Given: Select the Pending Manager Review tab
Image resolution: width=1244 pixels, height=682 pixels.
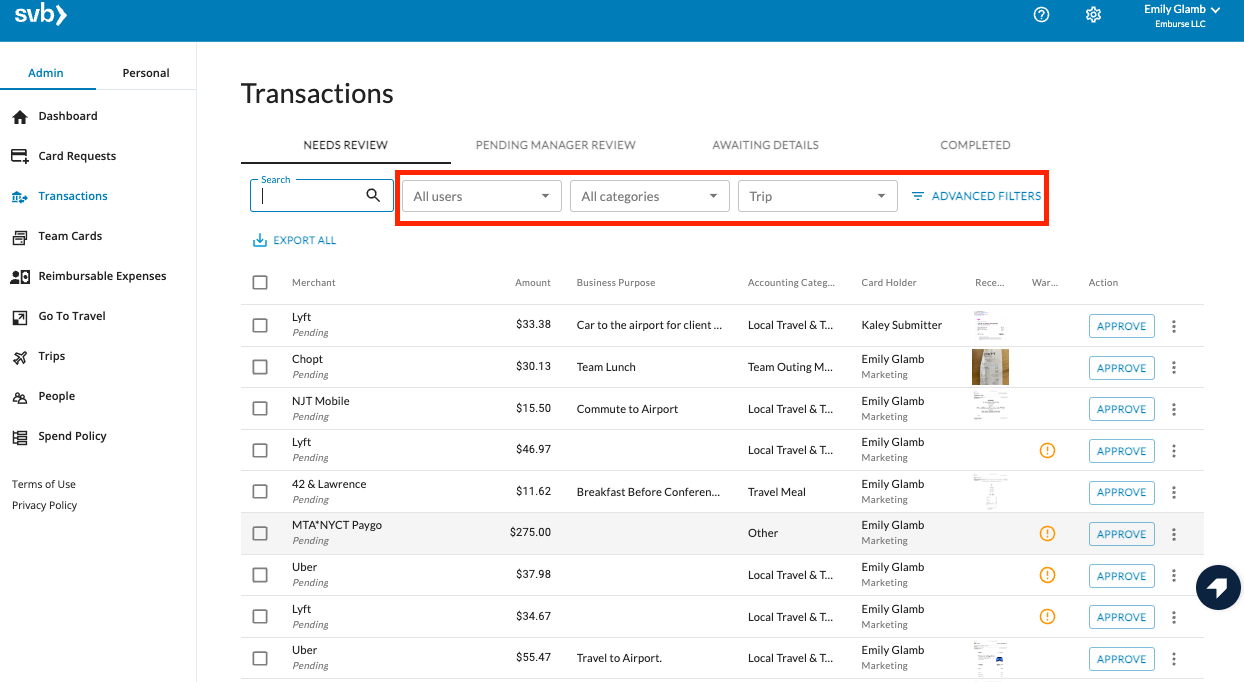Looking at the screenshot, I should click(x=556, y=145).
